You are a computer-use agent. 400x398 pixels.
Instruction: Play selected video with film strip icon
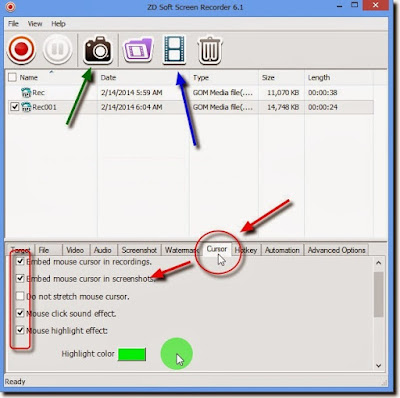point(174,50)
